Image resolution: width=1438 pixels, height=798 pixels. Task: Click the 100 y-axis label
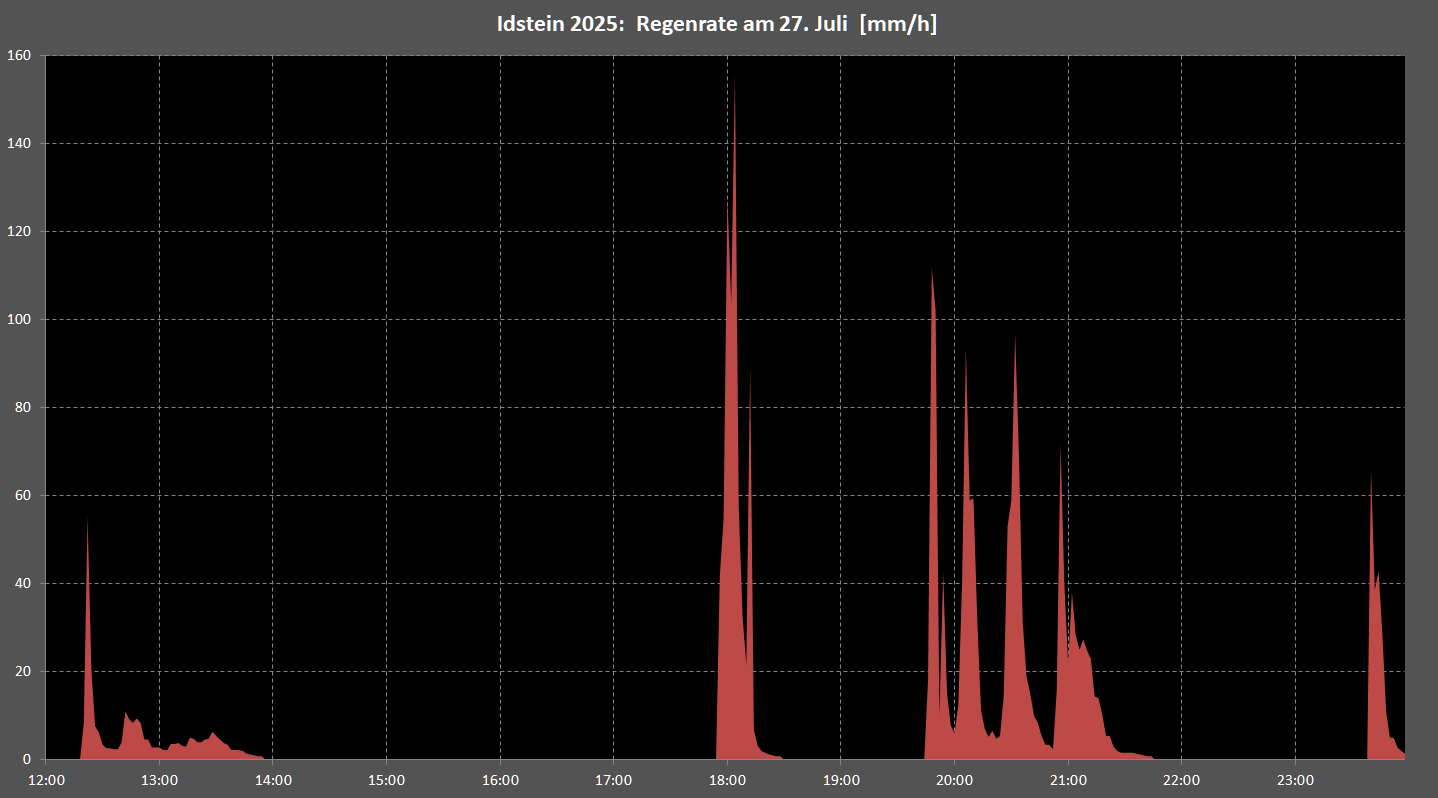click(20, 319)
